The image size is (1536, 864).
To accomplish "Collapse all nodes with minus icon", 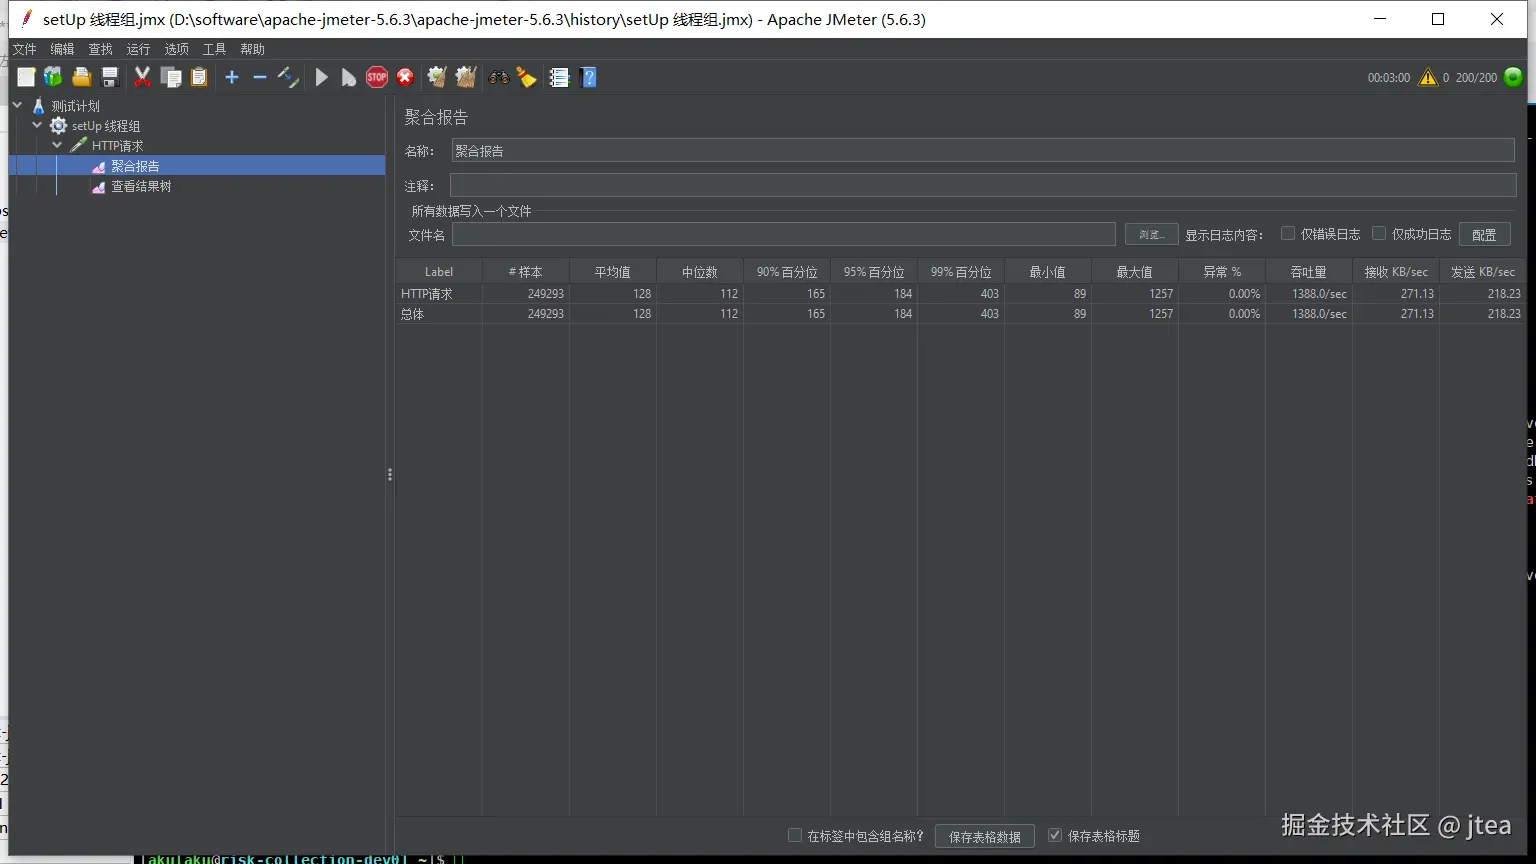I will point(260,77).
